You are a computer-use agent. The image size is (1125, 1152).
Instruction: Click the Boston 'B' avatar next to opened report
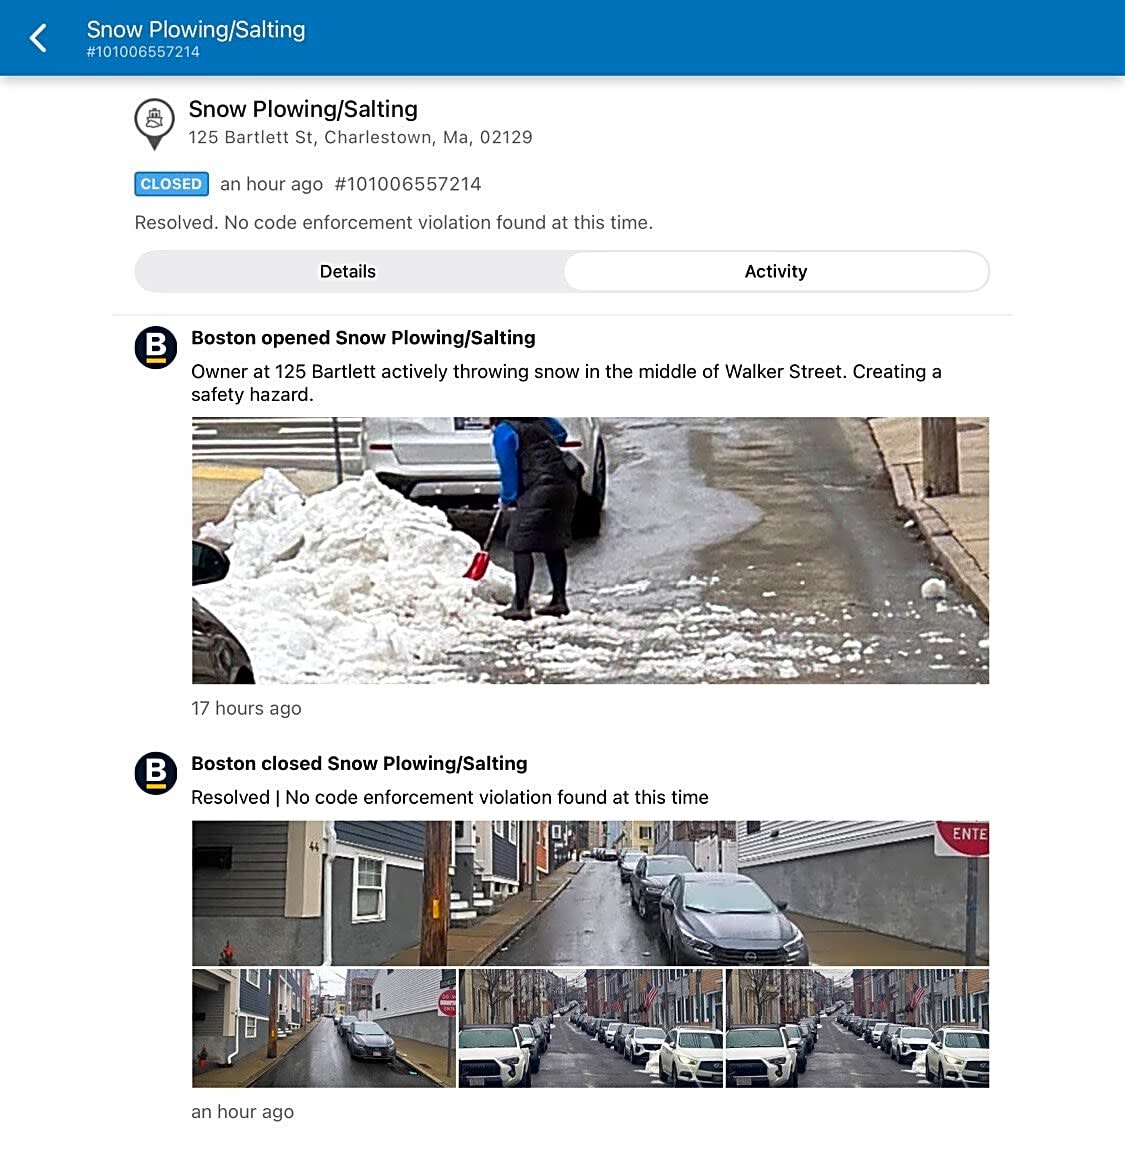tap(155, 348)
